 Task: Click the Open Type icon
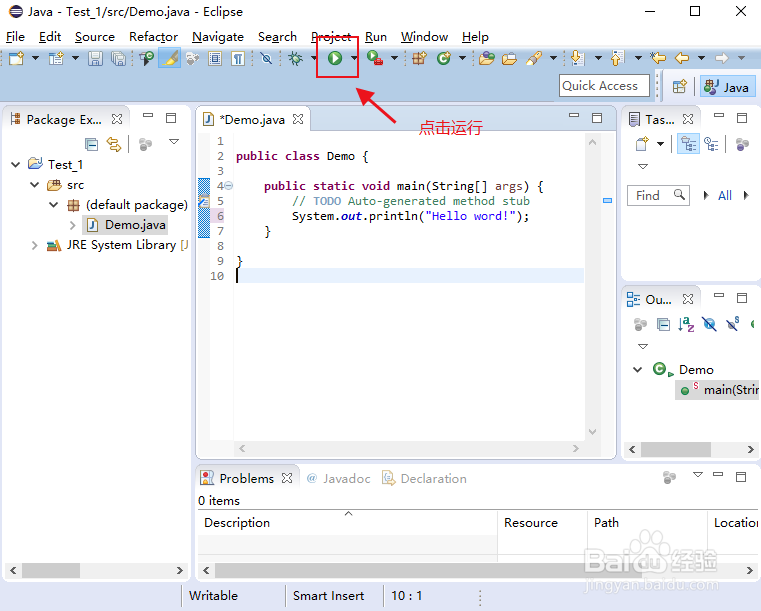coord(486,58)
